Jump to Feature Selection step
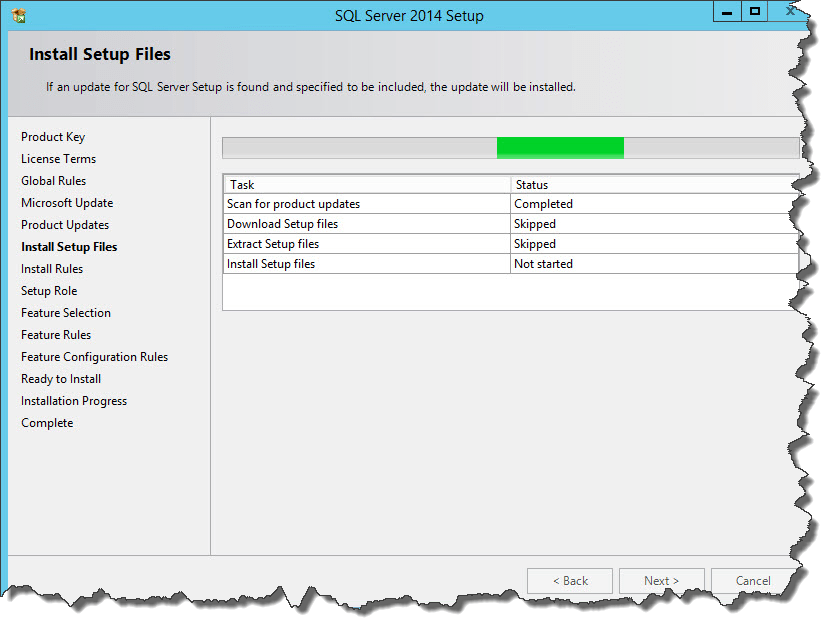The width and height of the screenshot is (835, 630). point(66,313)
